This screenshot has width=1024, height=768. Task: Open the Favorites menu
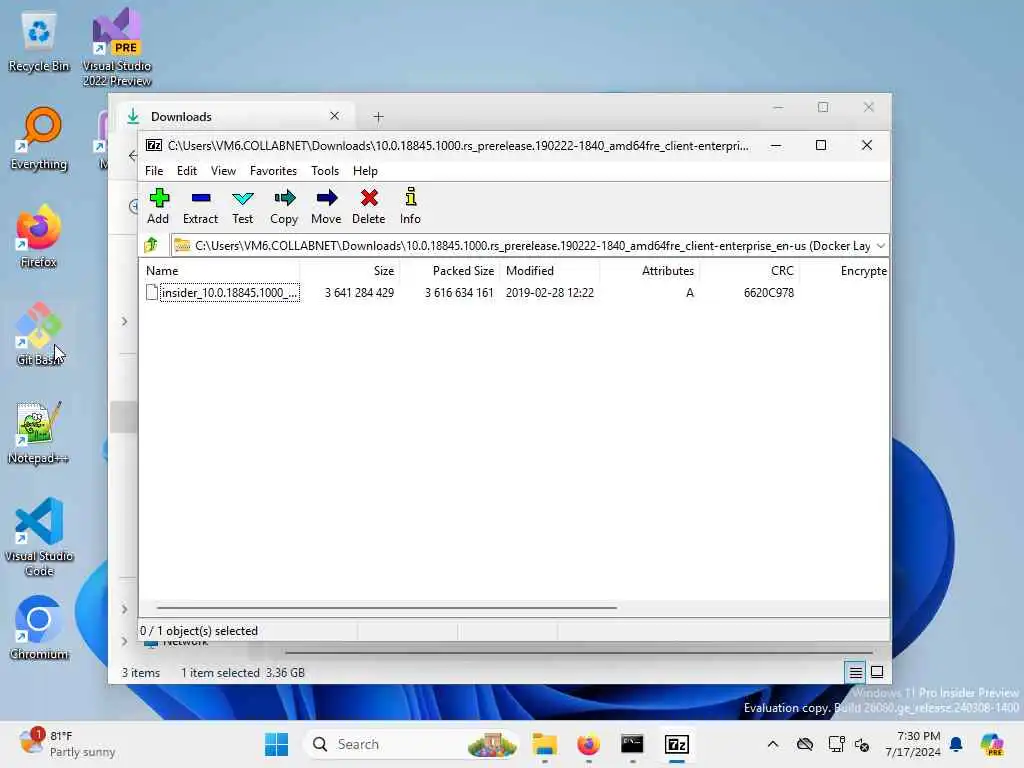pyautogui.click(x=273, y=170)
